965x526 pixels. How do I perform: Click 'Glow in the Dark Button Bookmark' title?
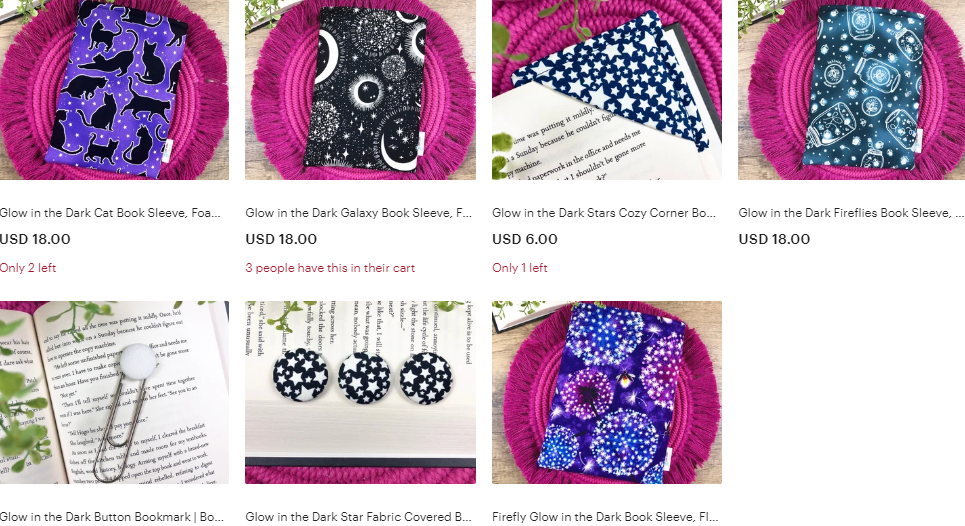tap(112, 517)
